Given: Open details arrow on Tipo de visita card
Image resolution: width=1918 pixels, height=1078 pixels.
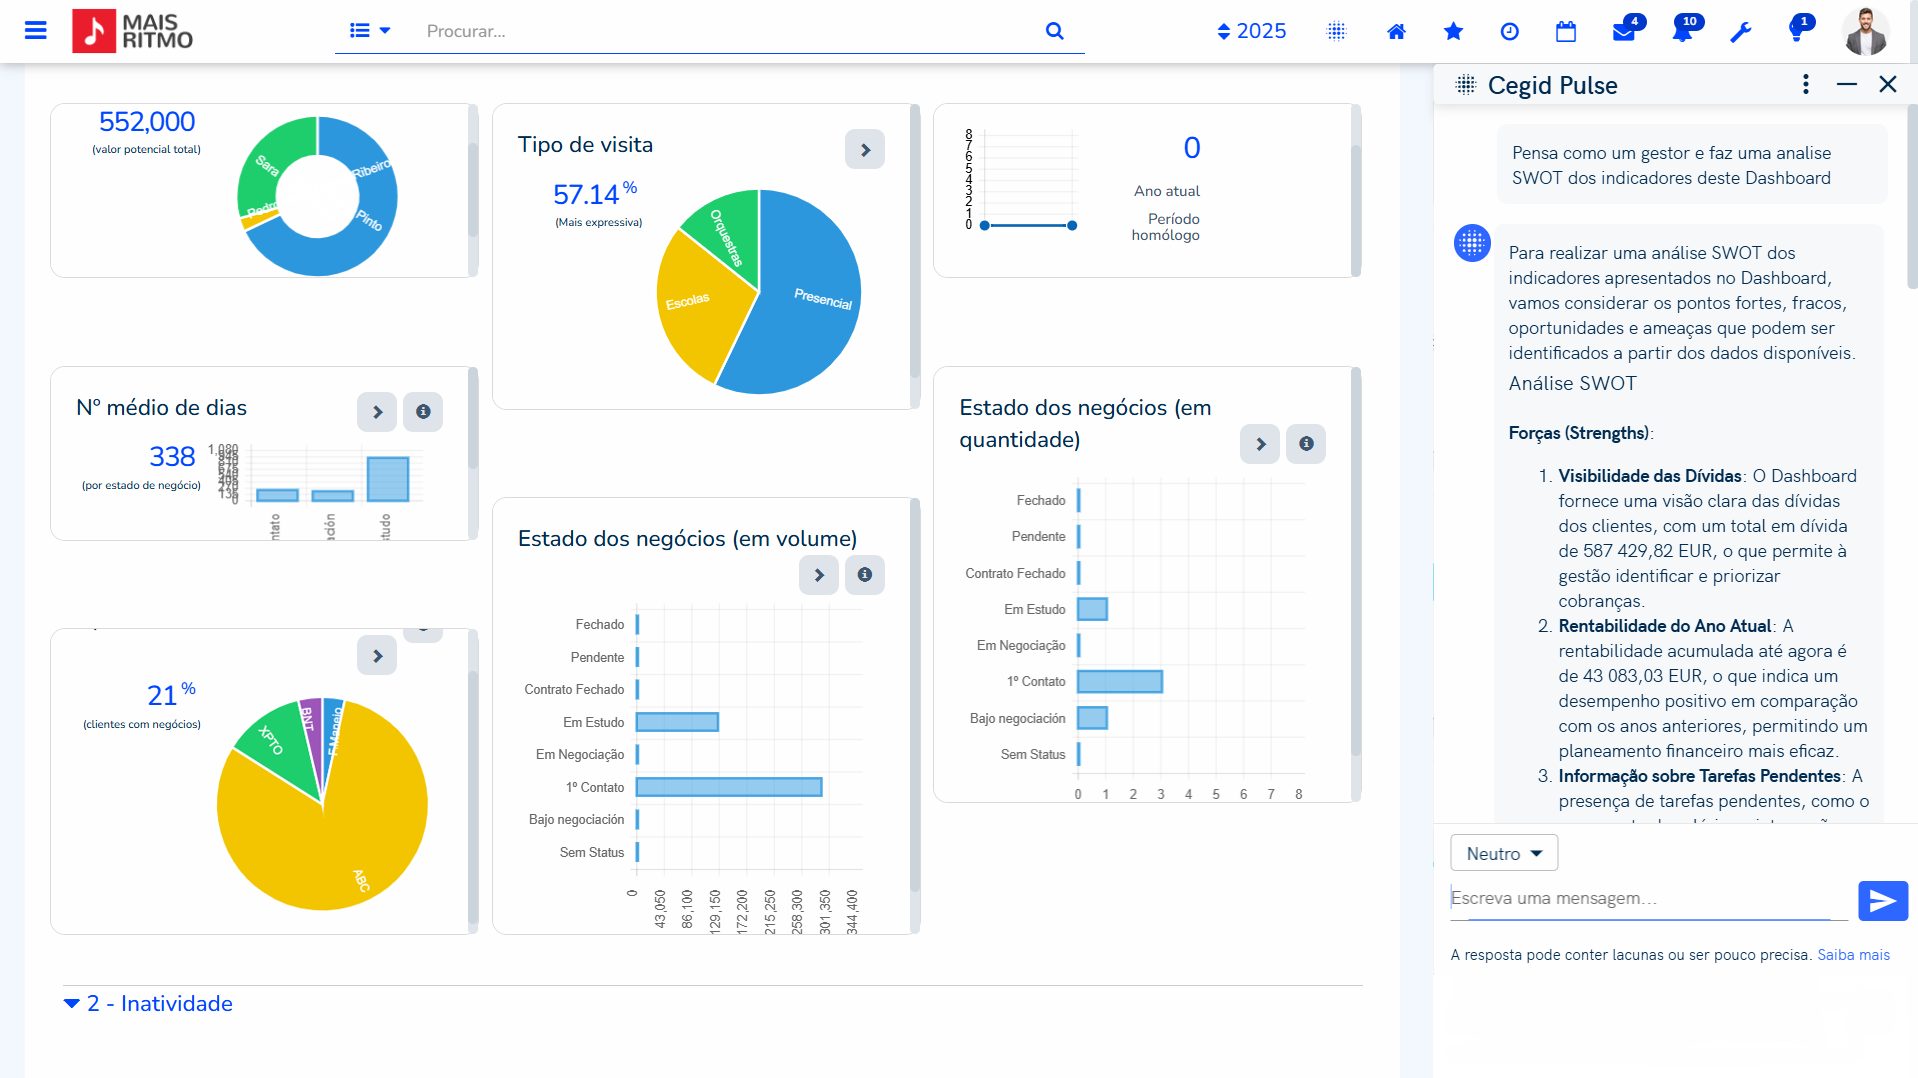Looking at the screenshot, I should point(865,150).
